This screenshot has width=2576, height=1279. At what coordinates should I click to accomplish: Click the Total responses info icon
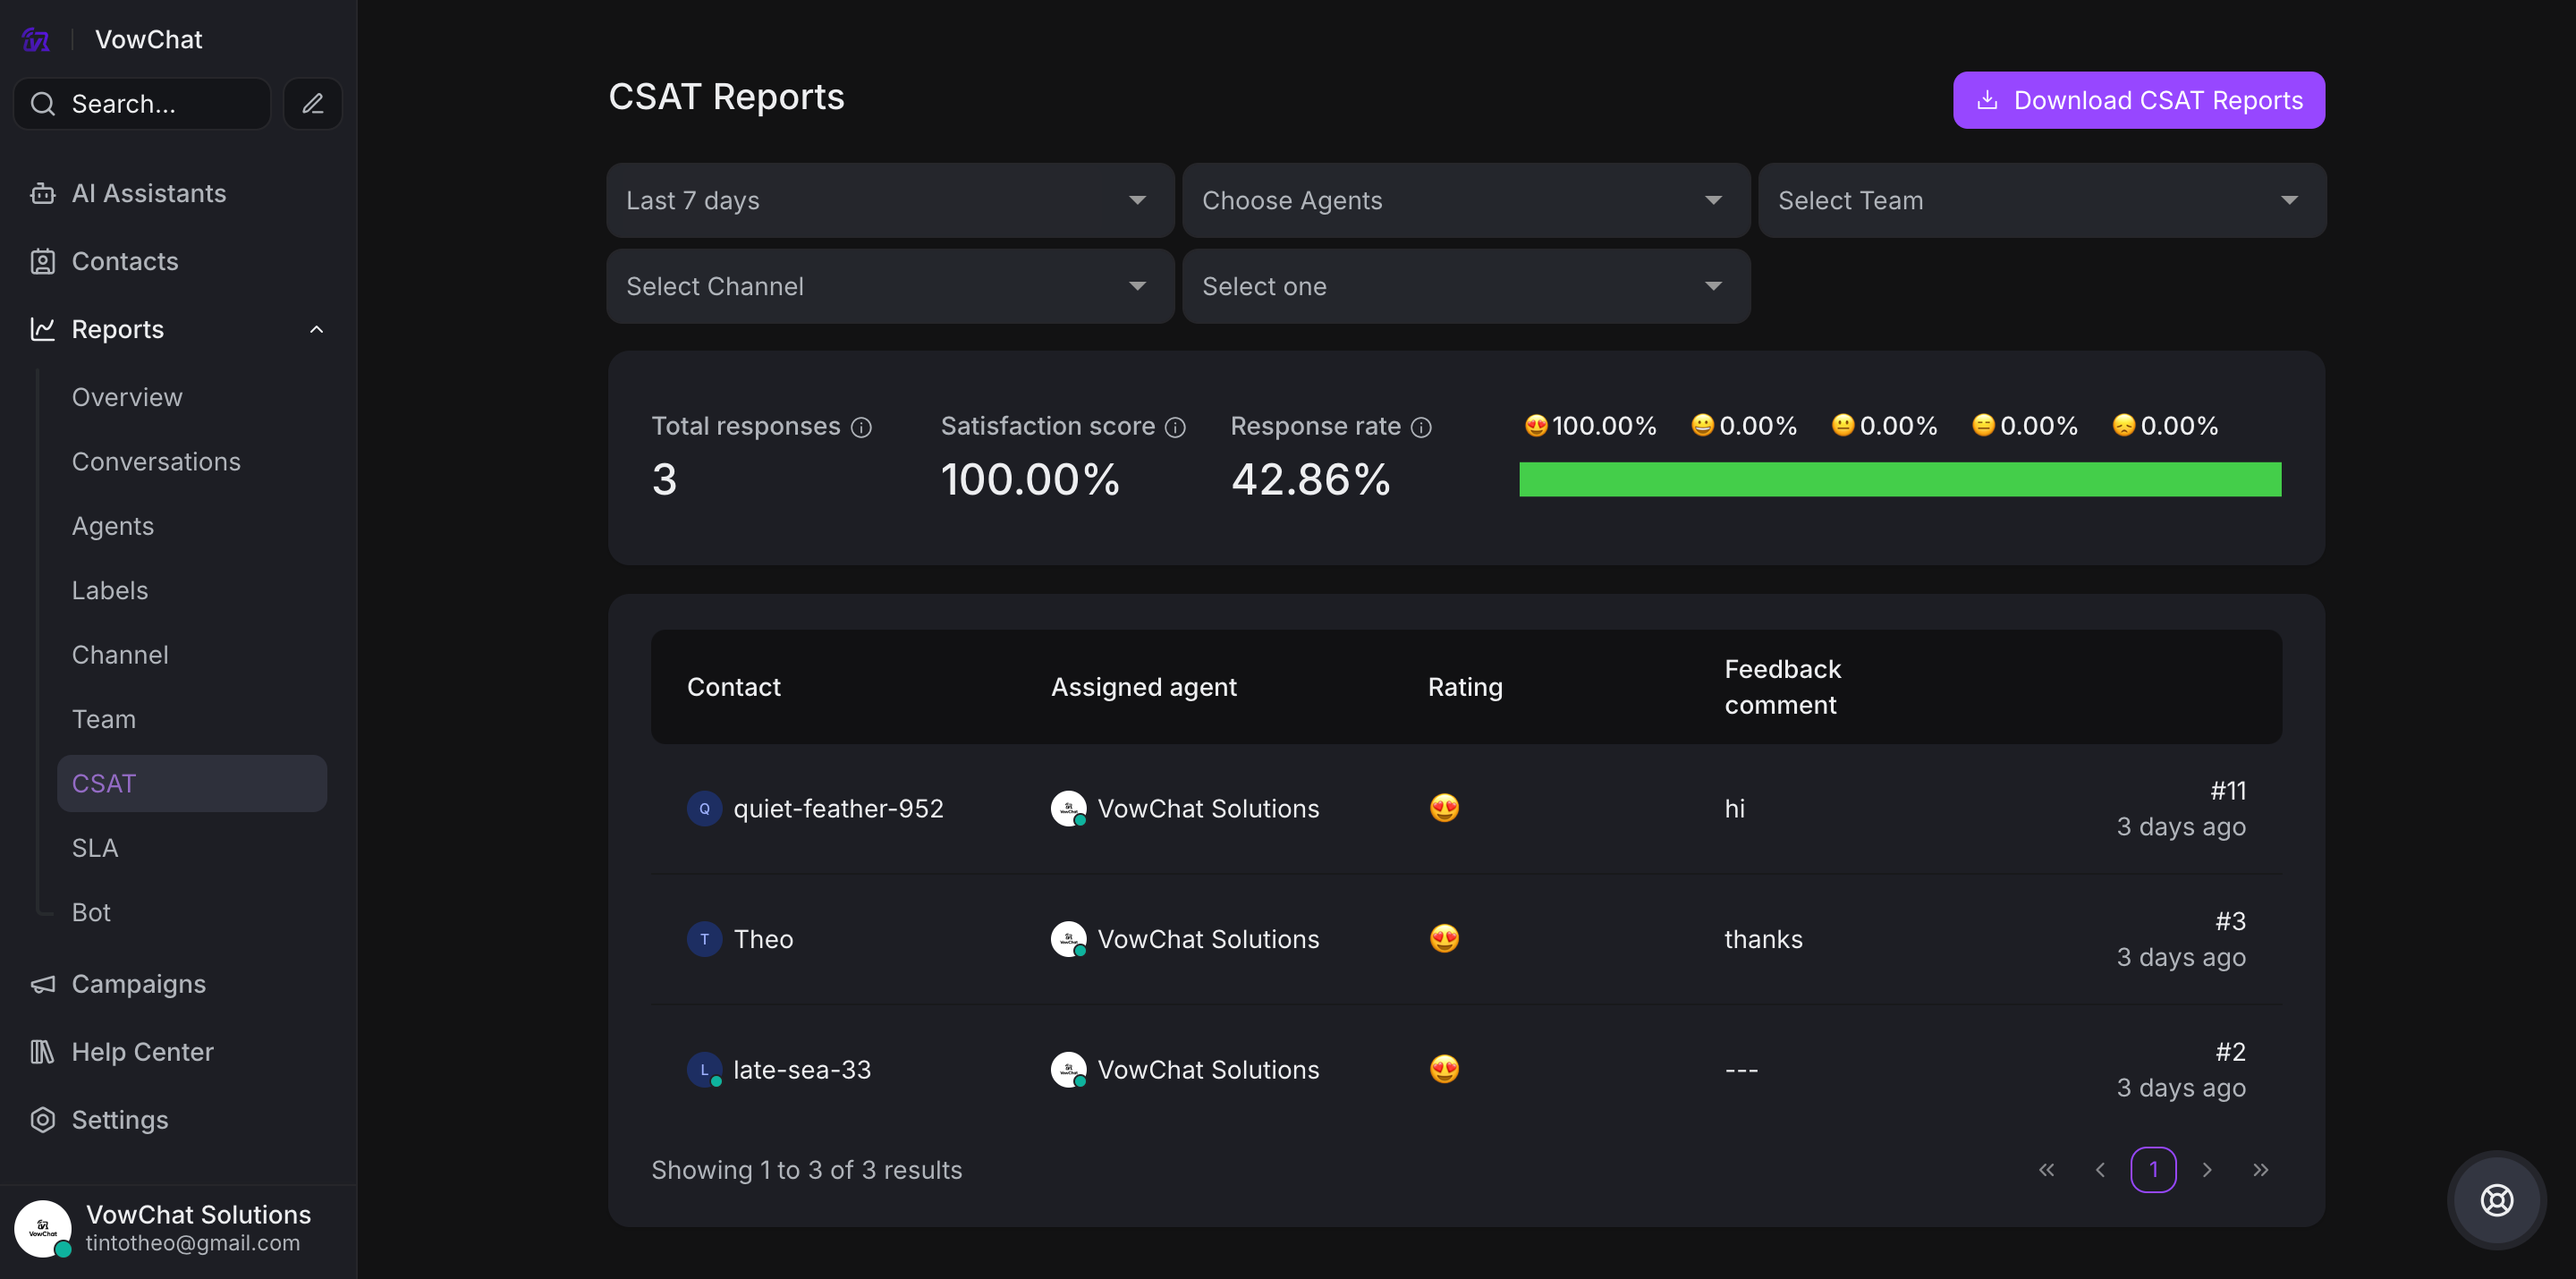pos(861,428)
